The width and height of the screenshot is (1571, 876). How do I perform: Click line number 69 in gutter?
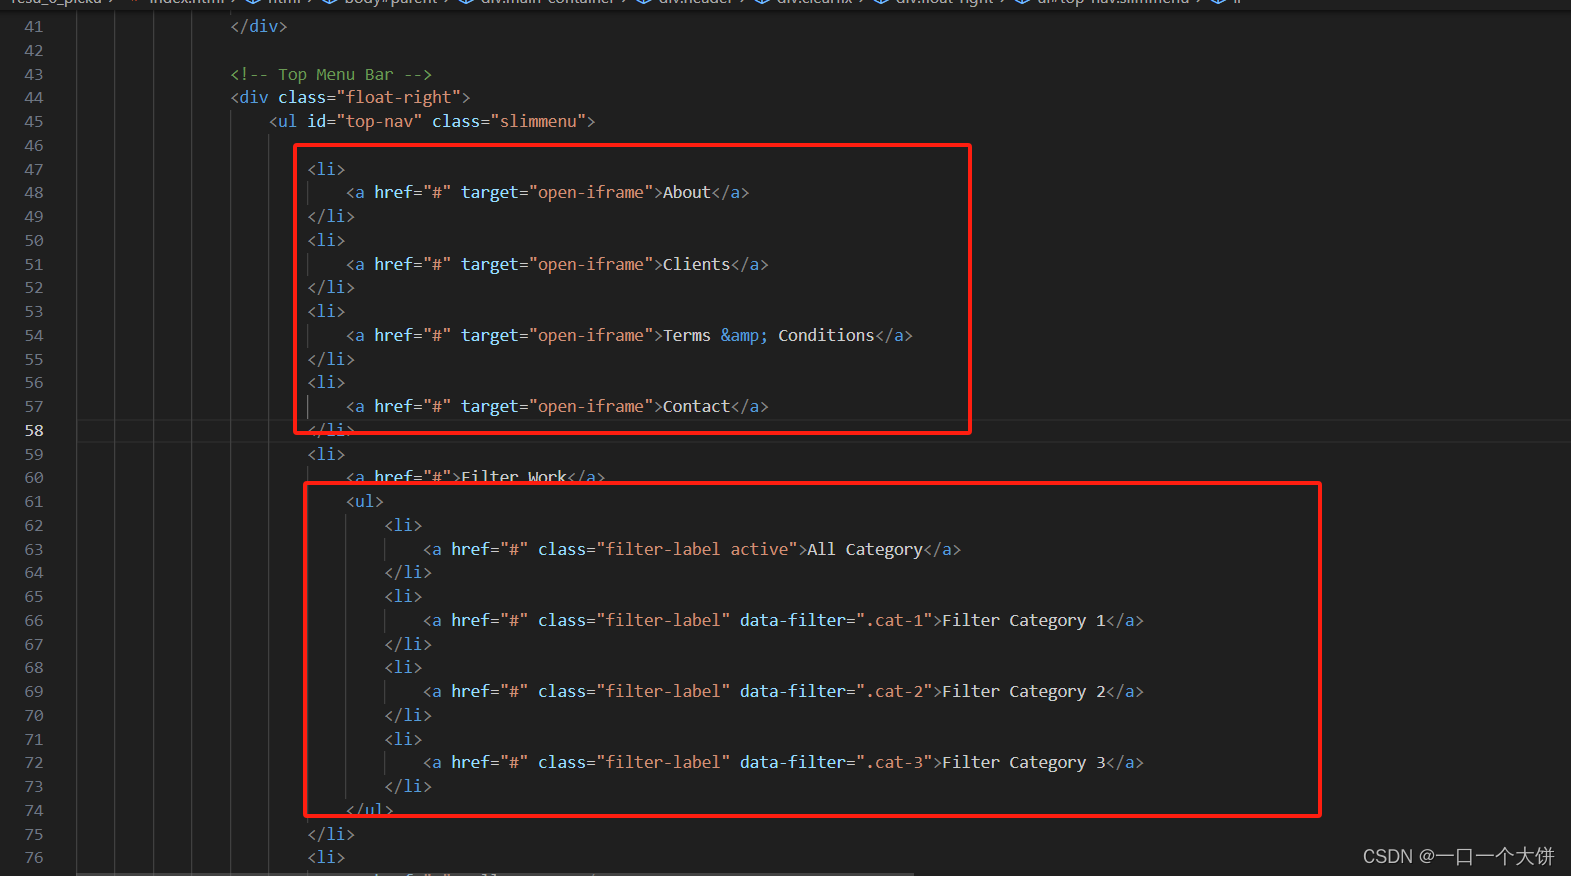pos(34,691)
